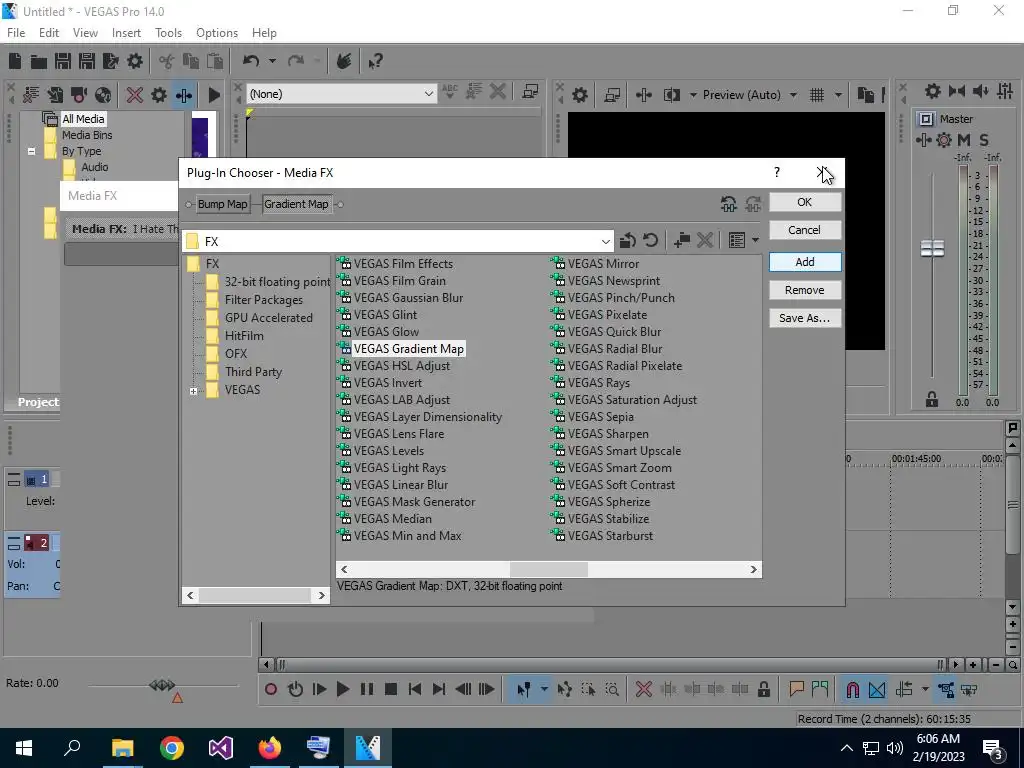This screenshot has width=1024, height=768.
Task: Click Media FX icon in Project Media toolbar
Action: [x=184, y=95]
